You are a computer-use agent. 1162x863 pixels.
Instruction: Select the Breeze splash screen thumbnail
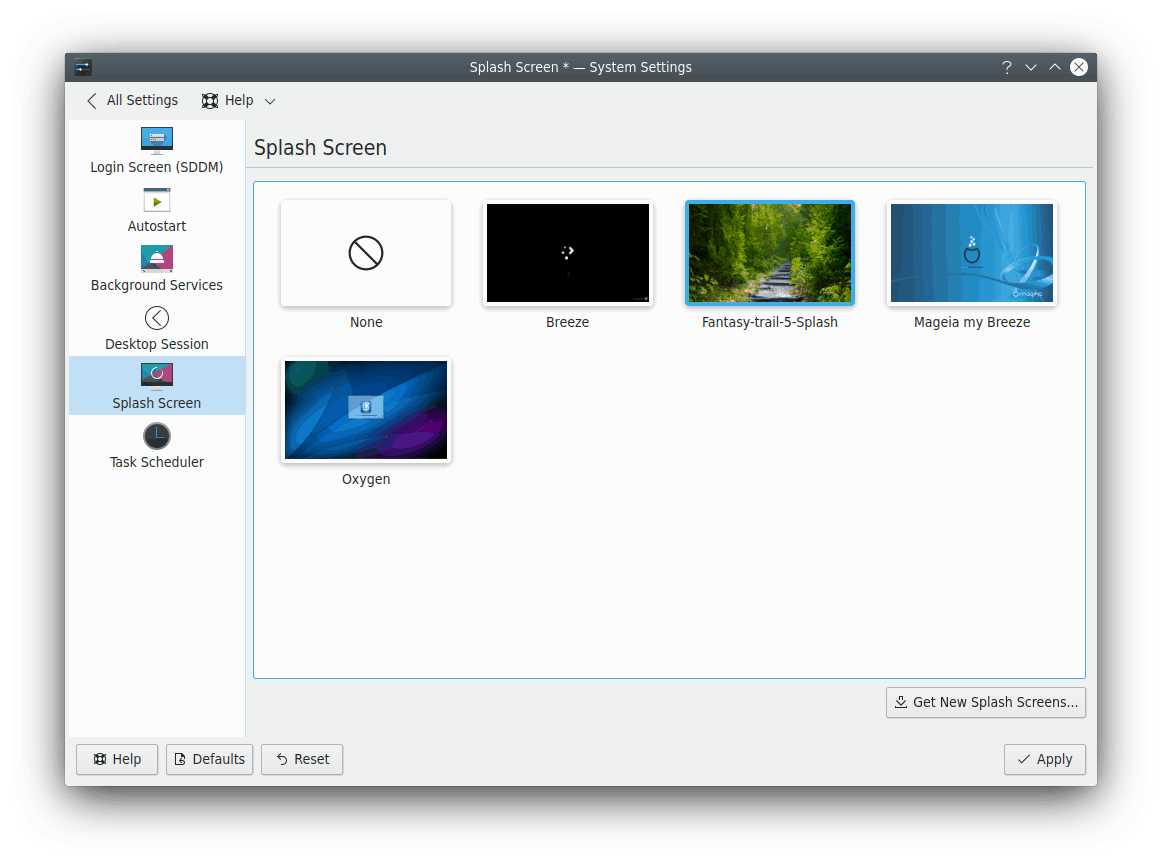pyautogui.click(x=567, y=253)
